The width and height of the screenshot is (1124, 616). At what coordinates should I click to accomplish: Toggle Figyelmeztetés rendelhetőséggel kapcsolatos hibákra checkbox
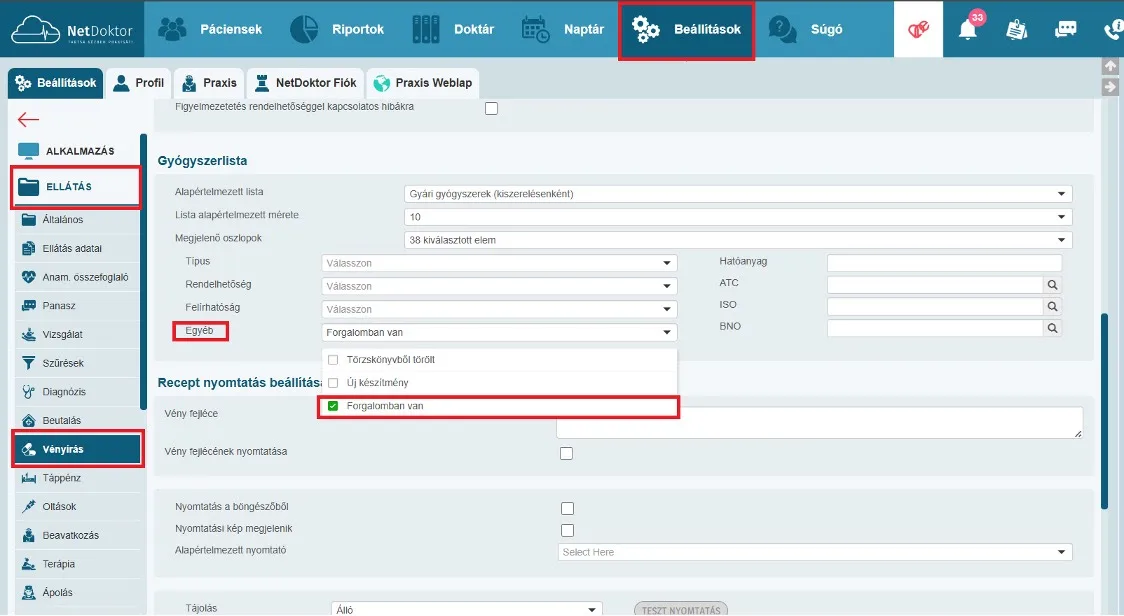click(491, 108)
